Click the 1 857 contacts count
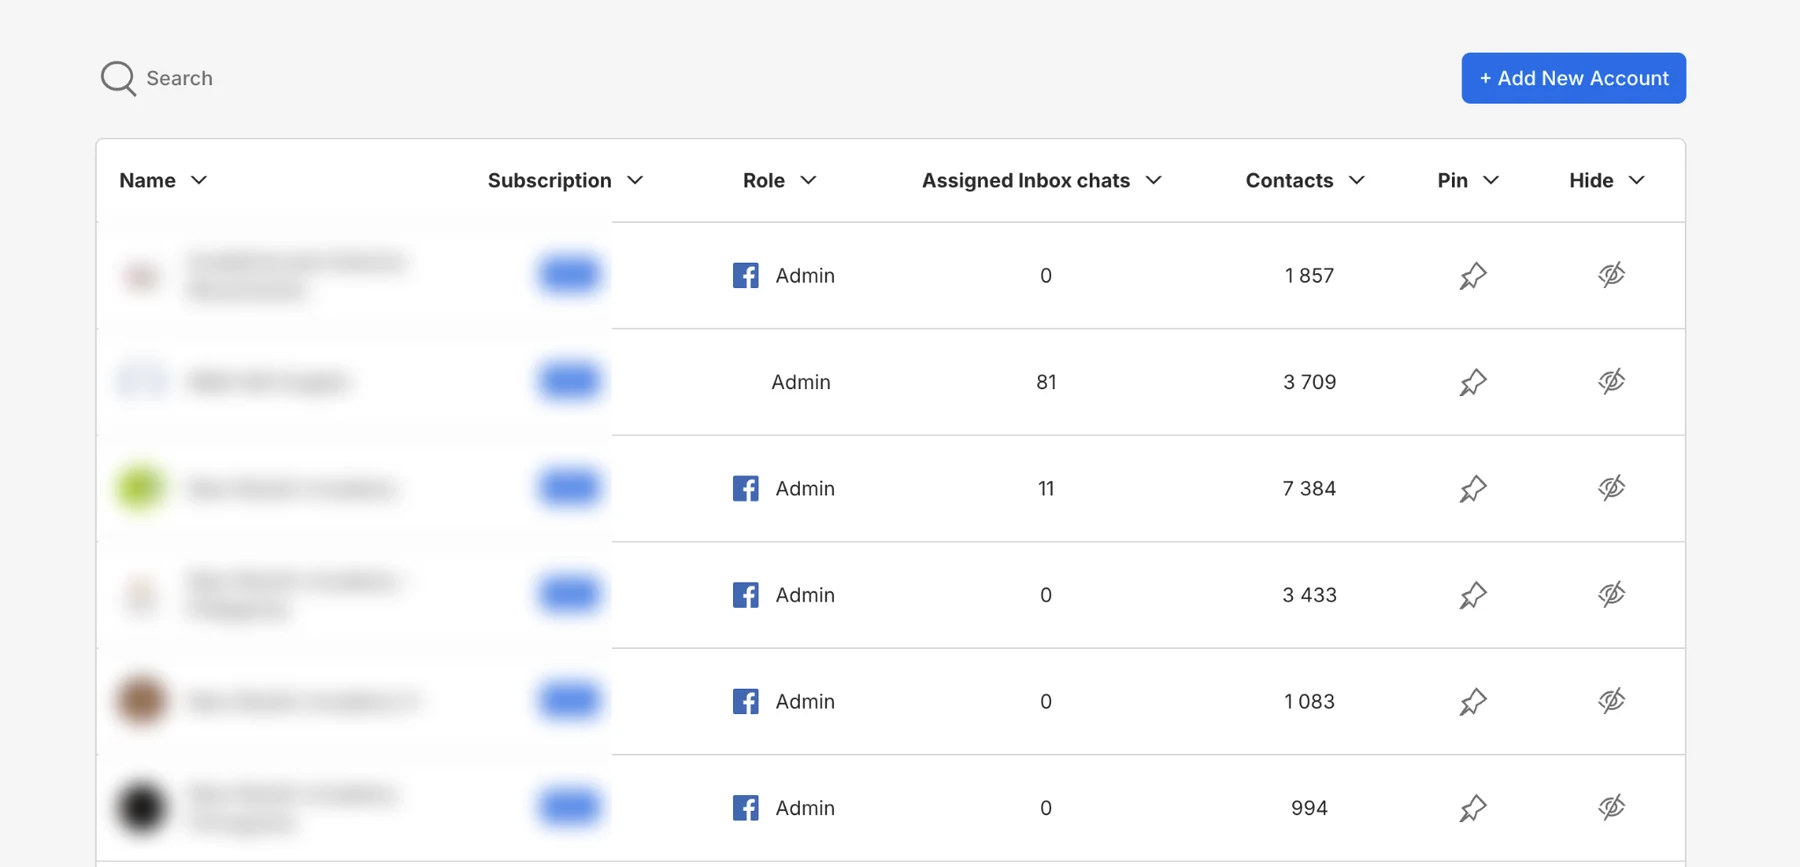This screenshot has width=1800, height=867. point(1309,275)
